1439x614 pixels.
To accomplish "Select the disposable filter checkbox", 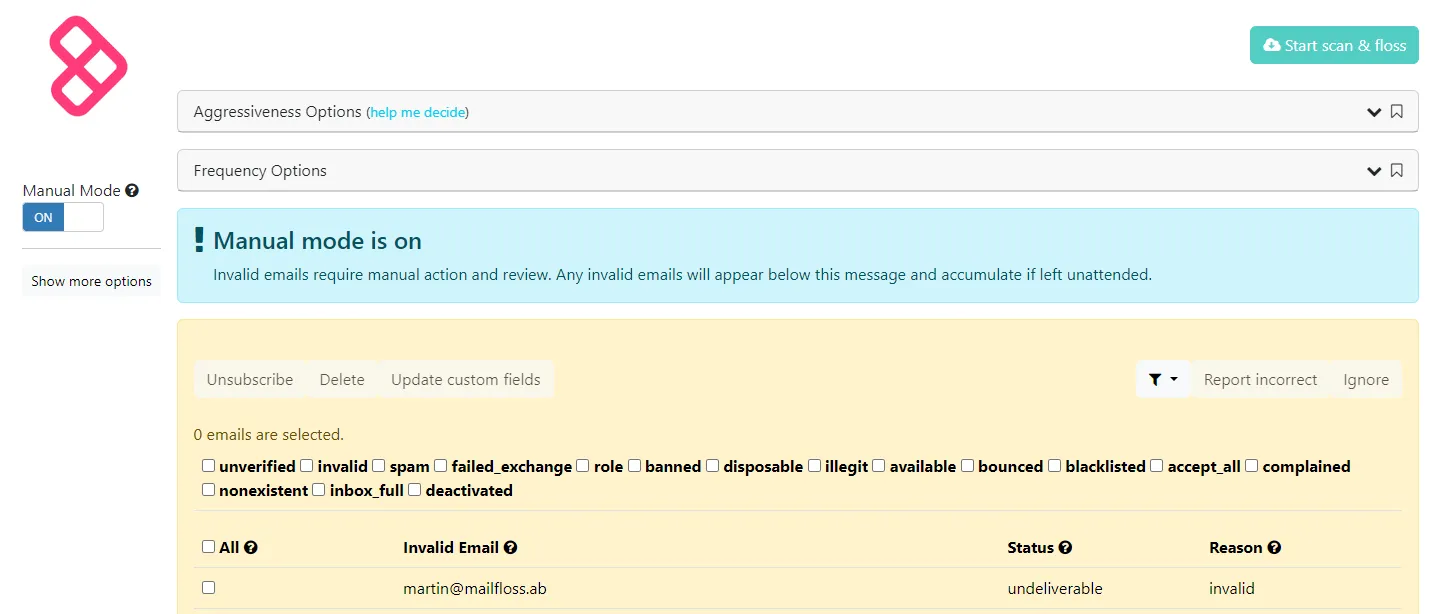I will 712,465.
